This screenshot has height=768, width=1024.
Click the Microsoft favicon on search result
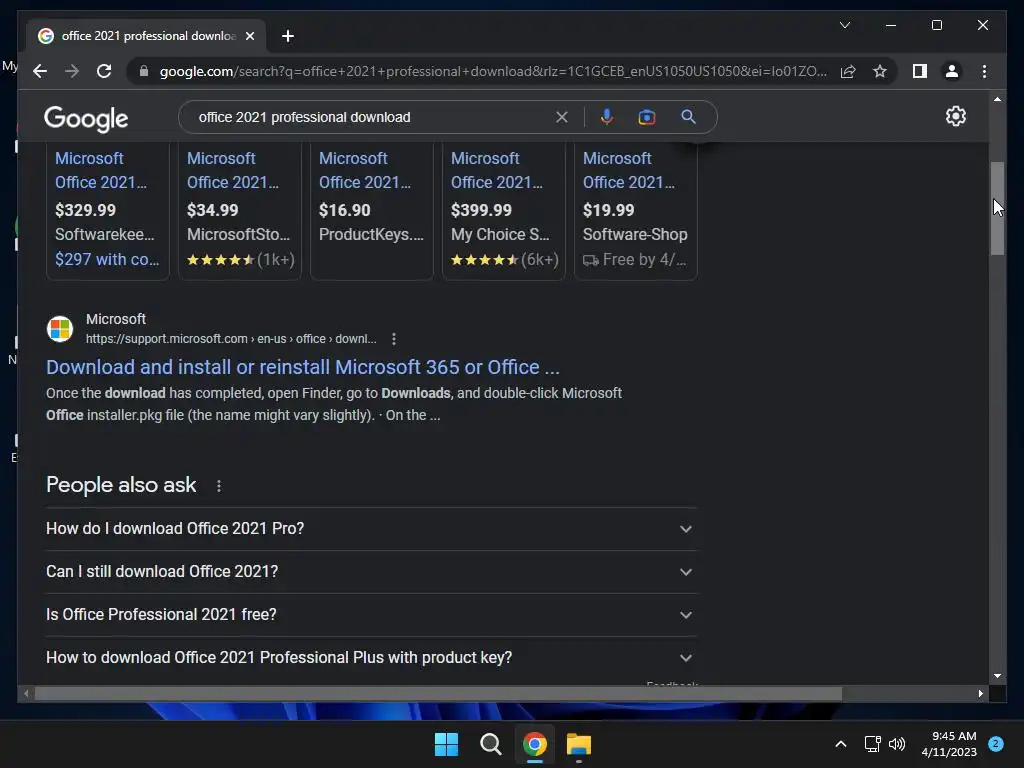point(60,328)
